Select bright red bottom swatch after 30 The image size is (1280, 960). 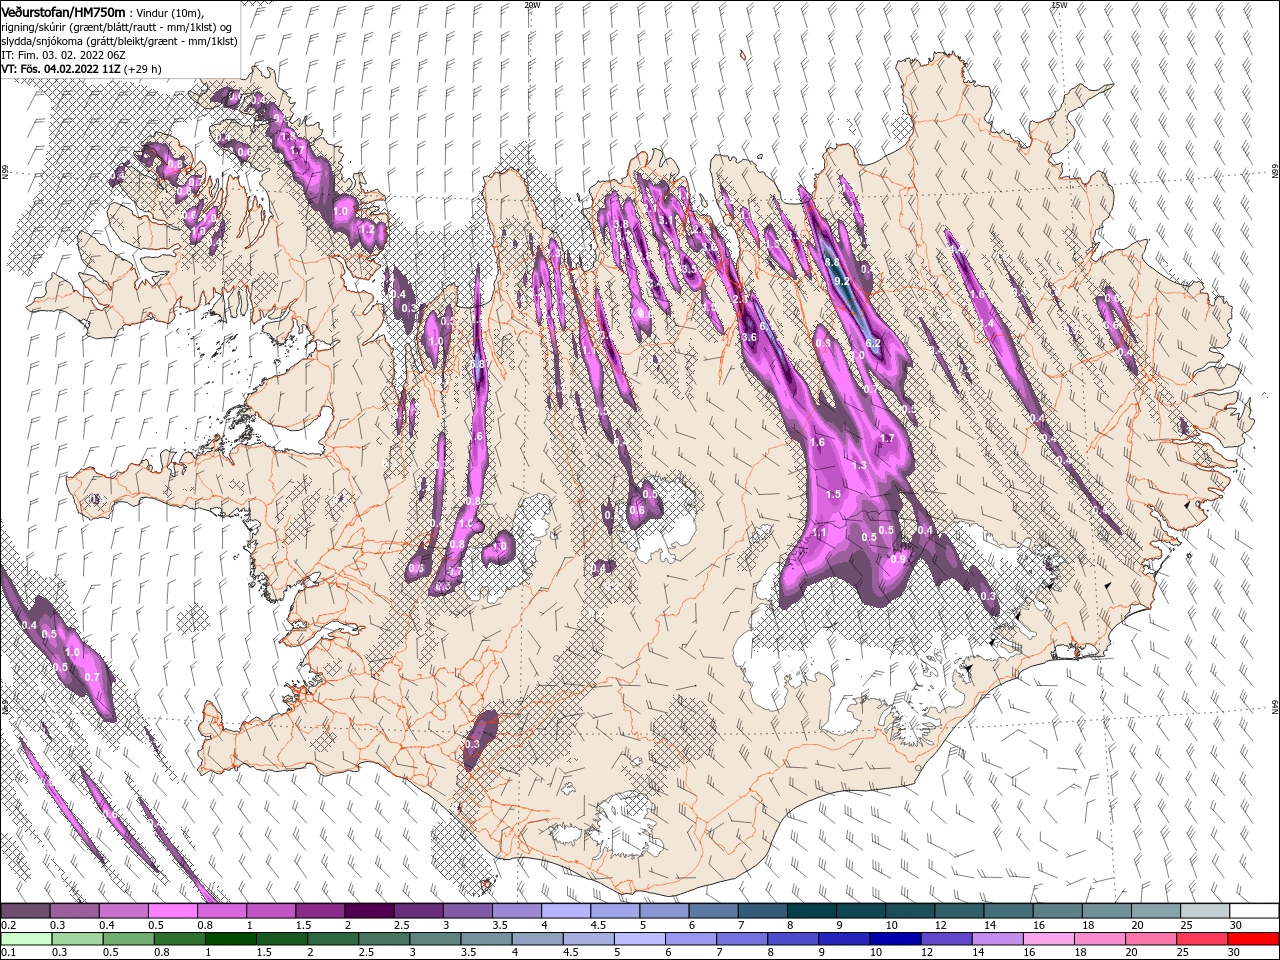(x=1252, y=939)
